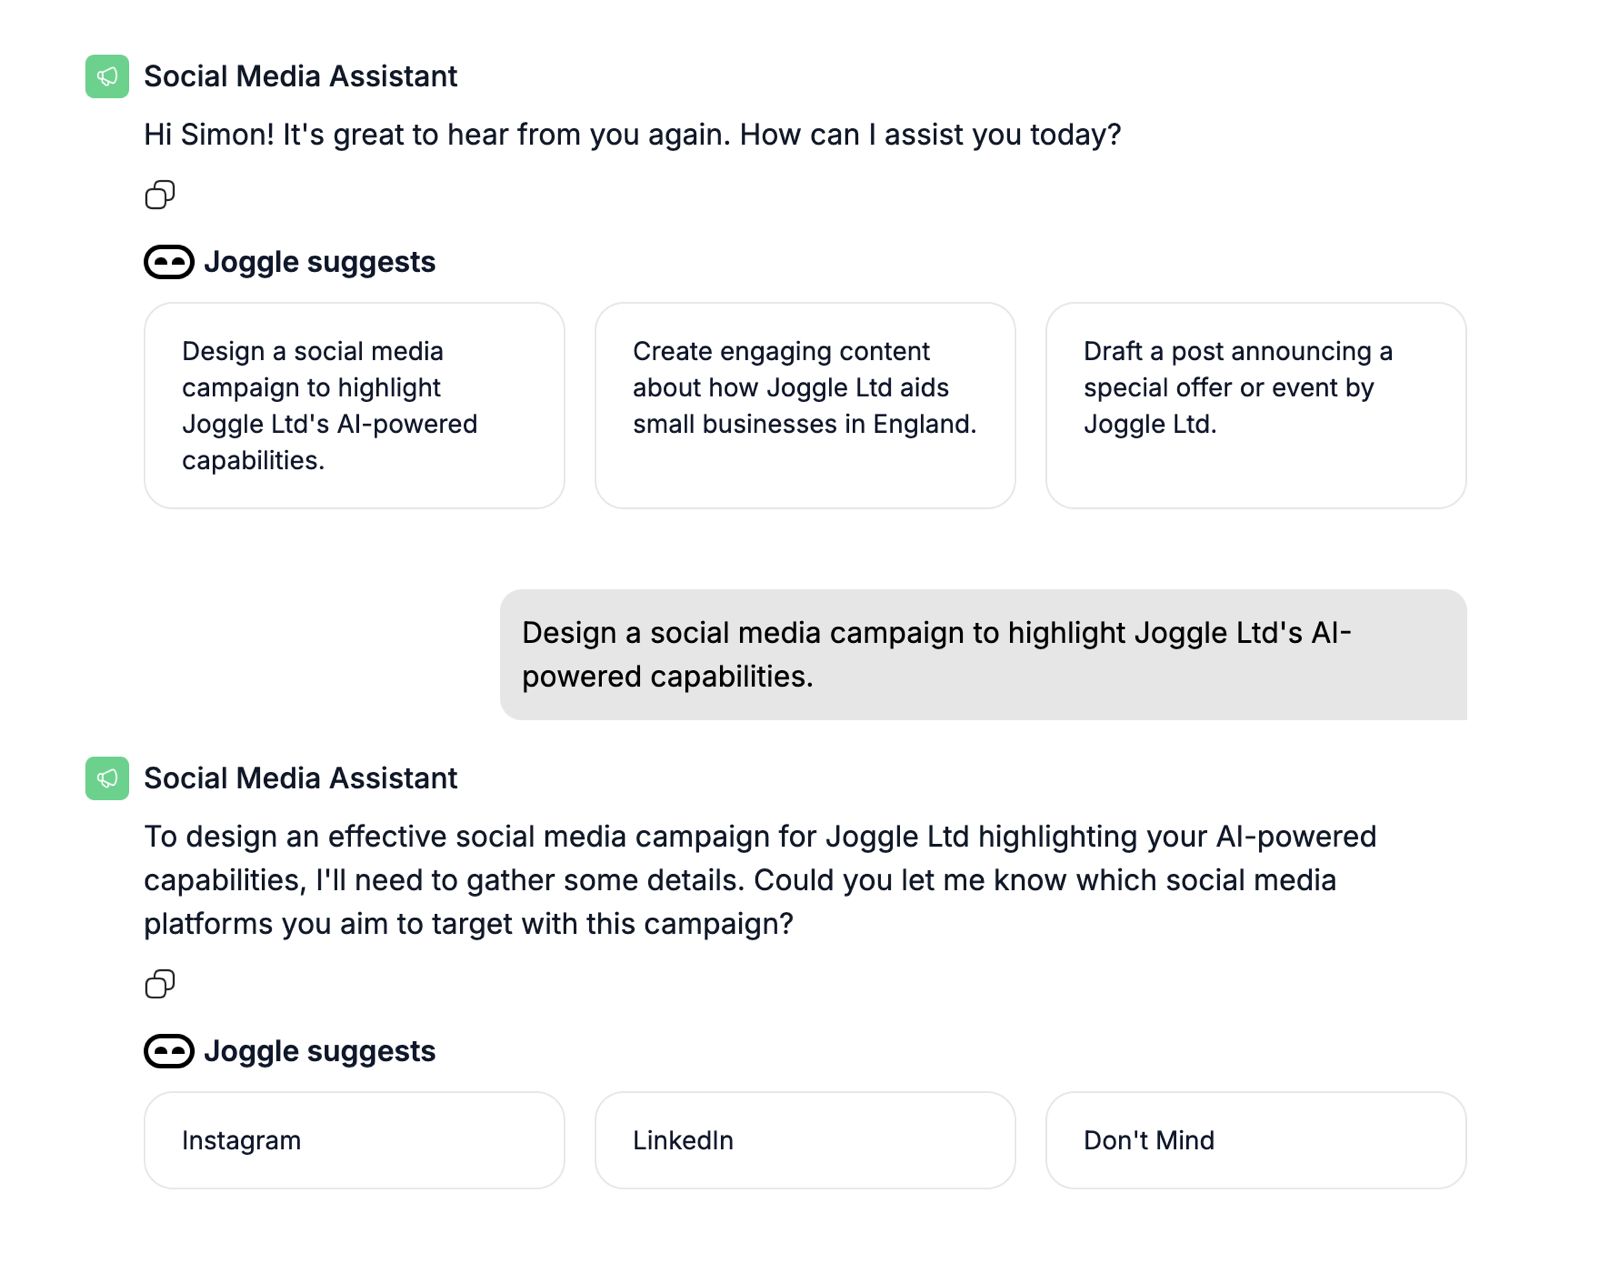Click the Joggle robot icon above platform suggestions
This screenshot has height=1264, width=1600.
click(x=169, y=1051)
